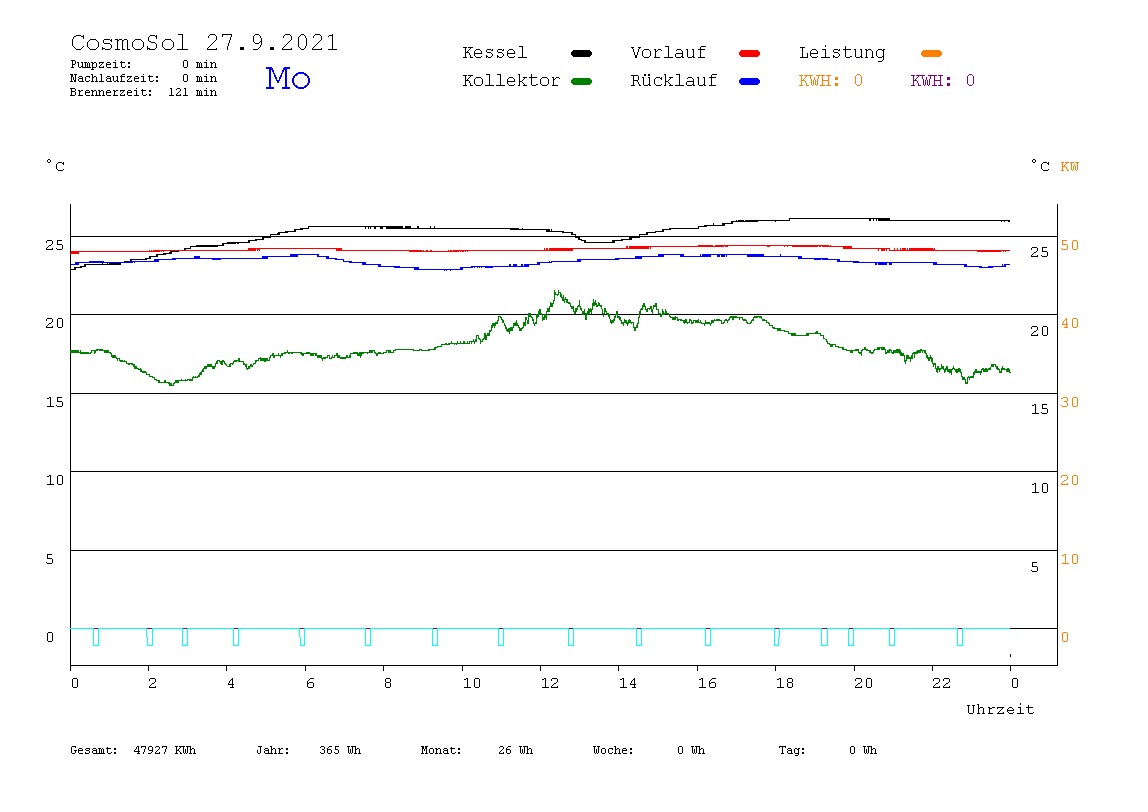Click the purple "KWH: 0" readout
The image size is (1148, 812).
[x=943, y=81]
